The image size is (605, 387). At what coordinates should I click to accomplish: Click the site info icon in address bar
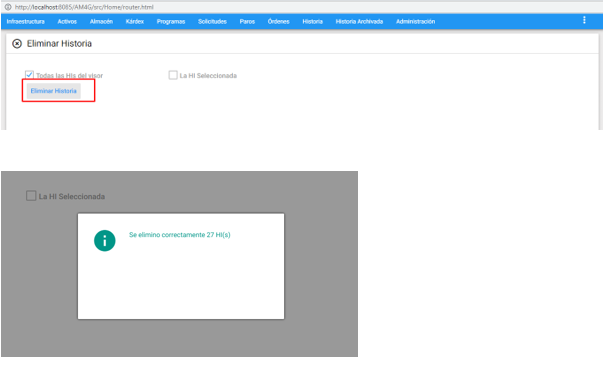pyautogui.click(x=8, y=7)
